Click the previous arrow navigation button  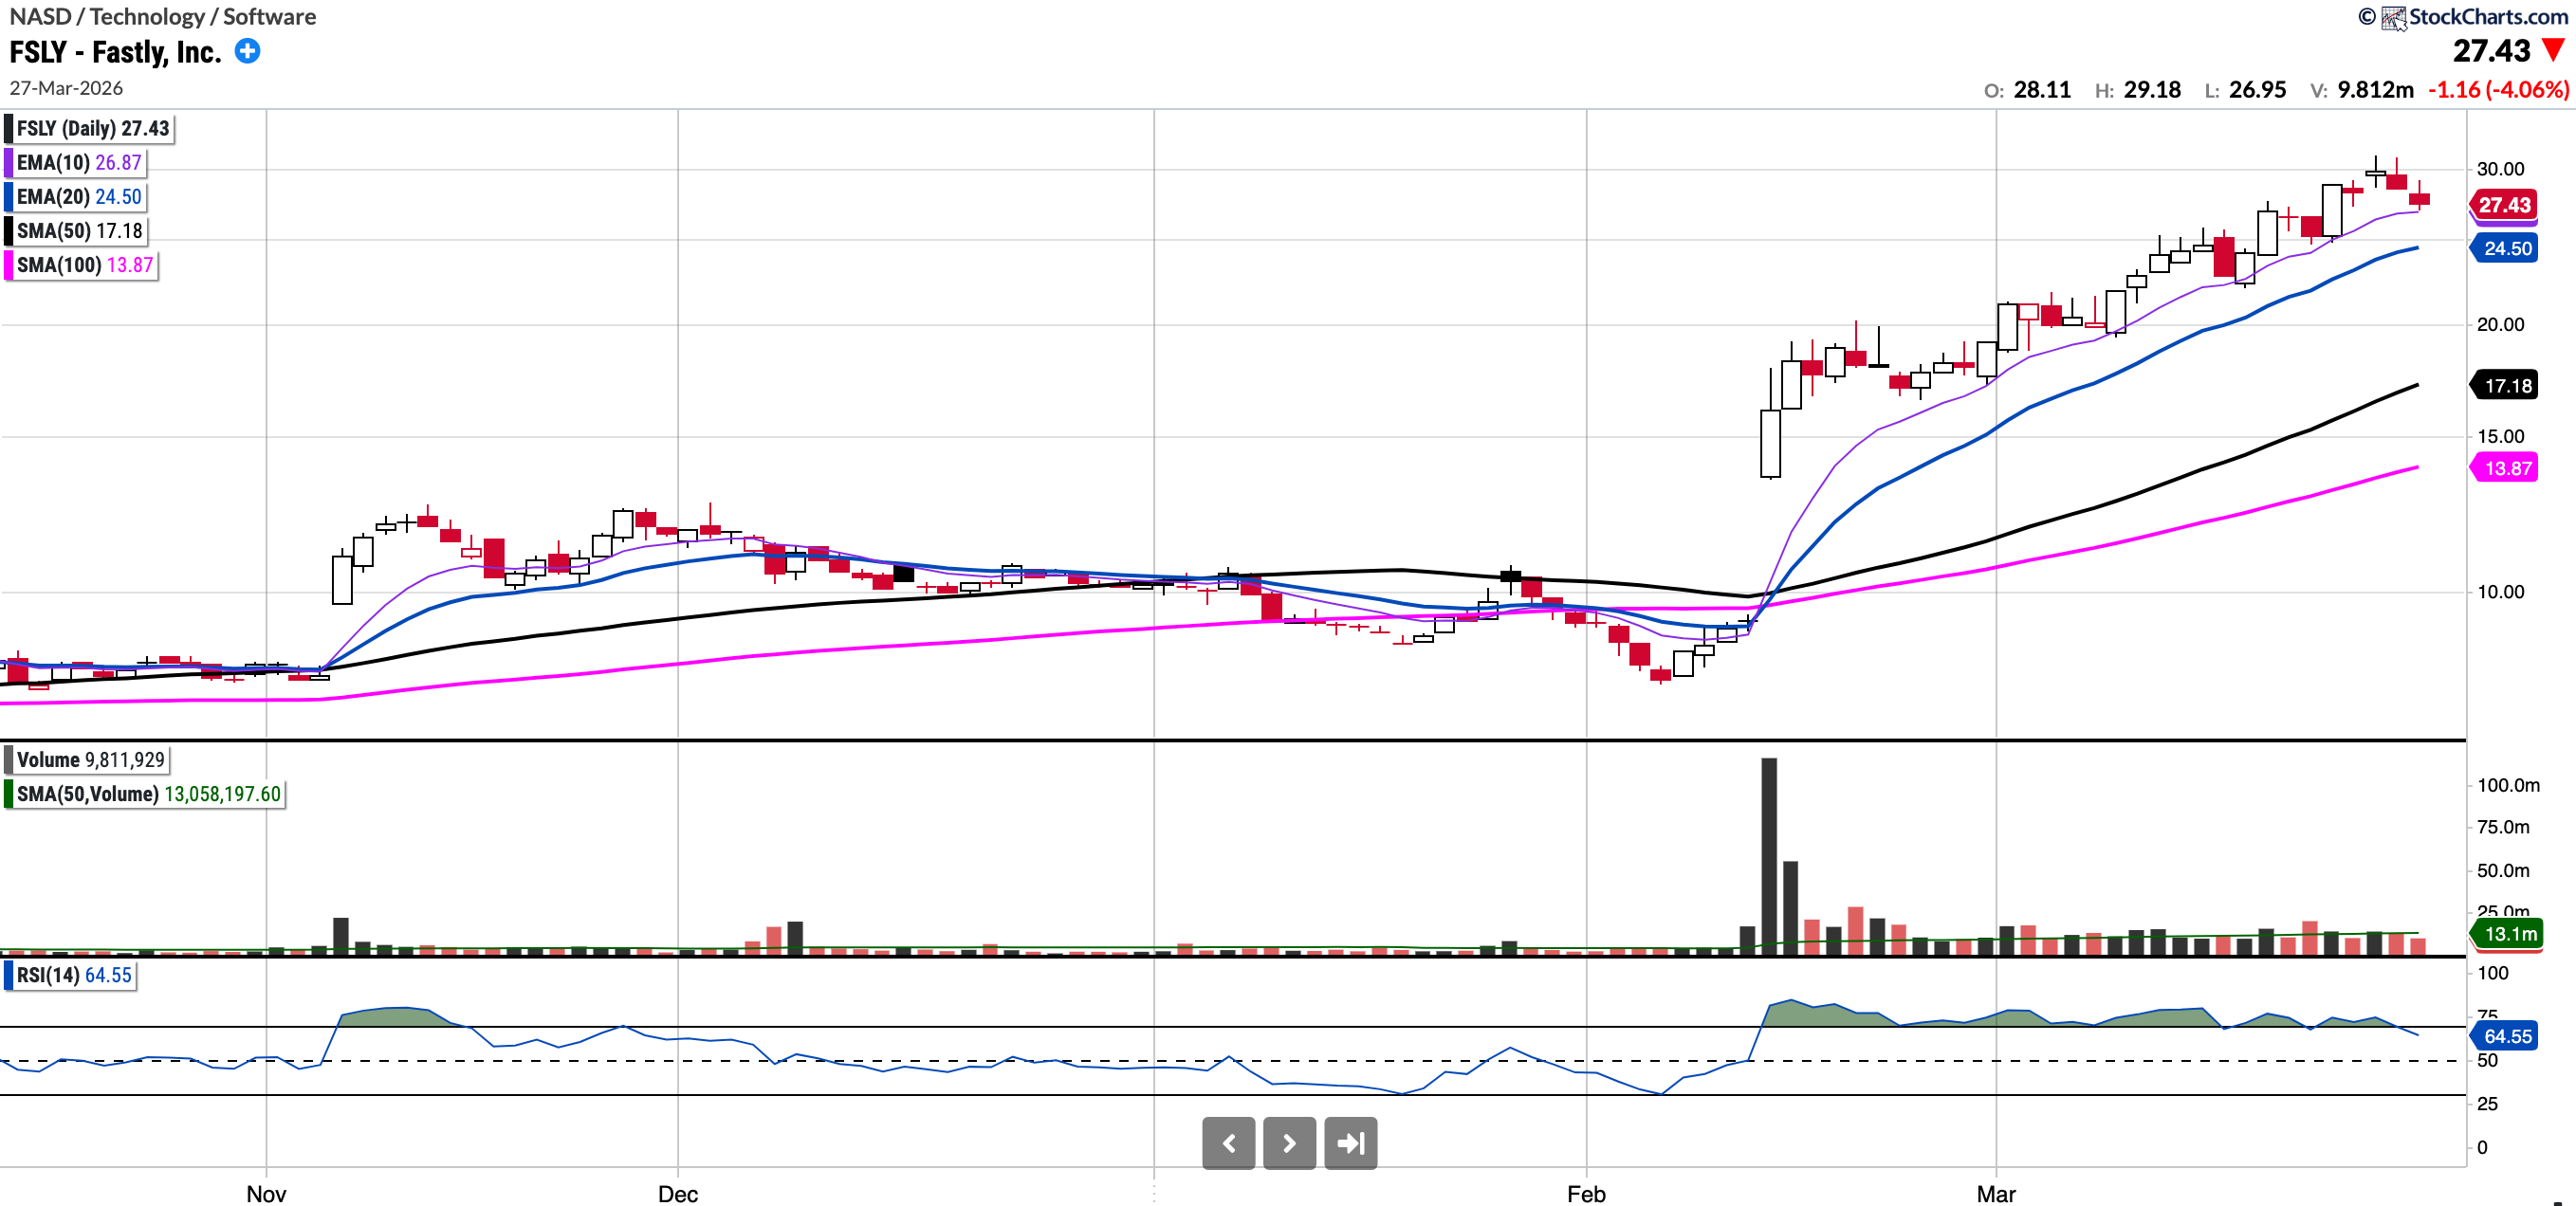pyautogui.click(x=1228, y=1143)
